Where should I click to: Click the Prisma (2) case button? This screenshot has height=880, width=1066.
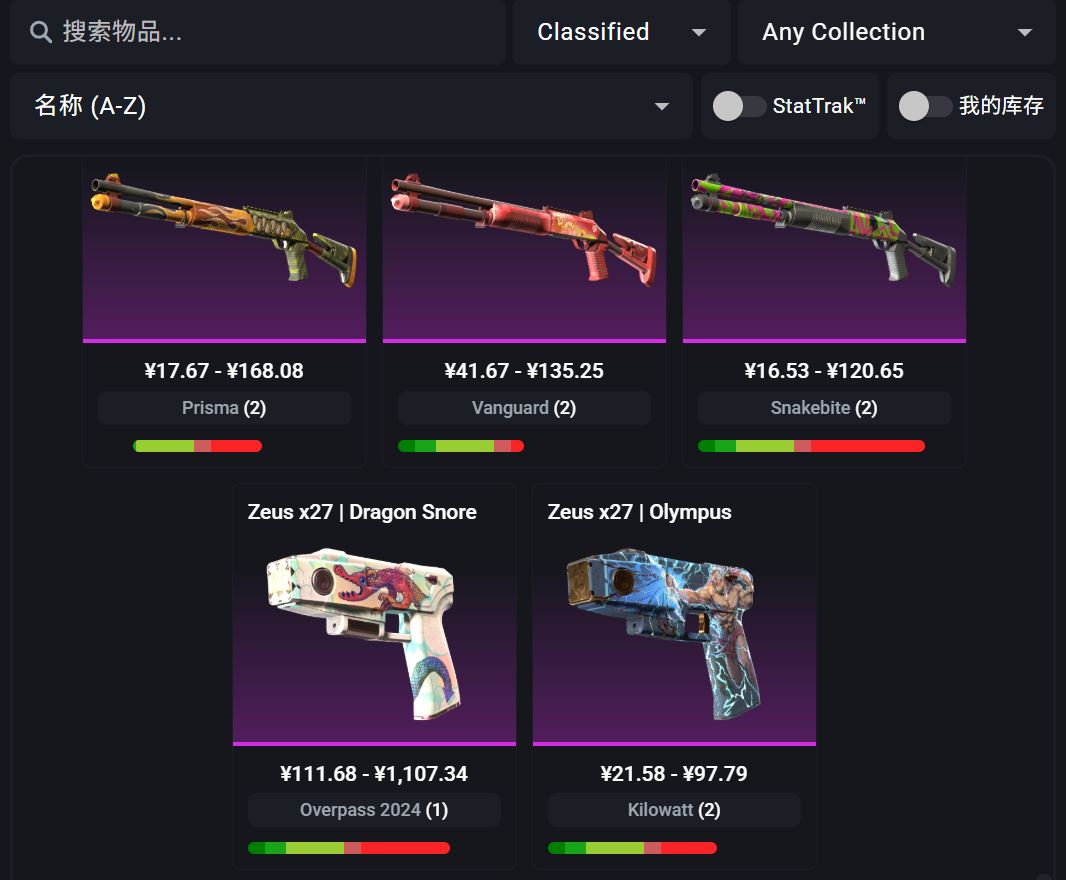pyautogui.click(x=224, y=408)
